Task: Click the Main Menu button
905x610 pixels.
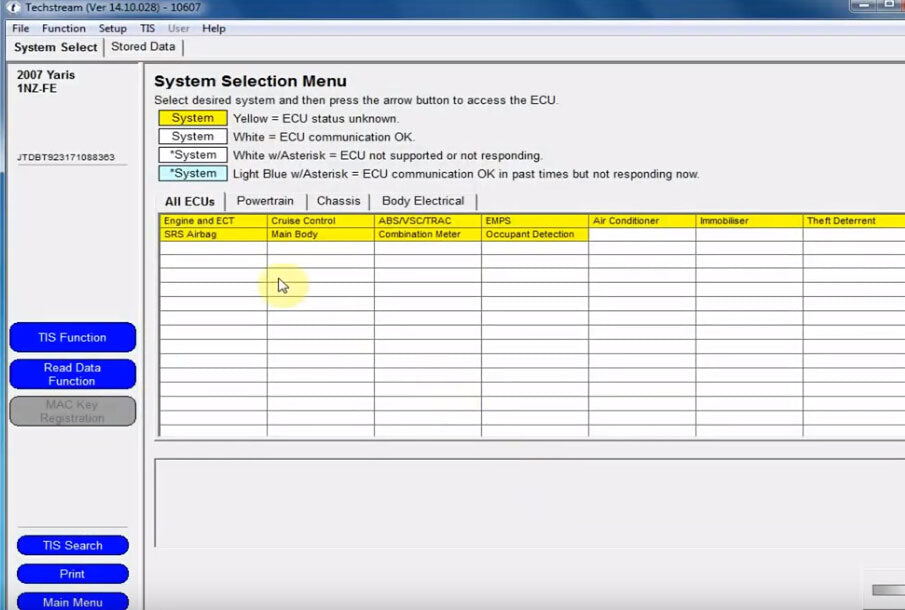Action: (x=73, y=601)
